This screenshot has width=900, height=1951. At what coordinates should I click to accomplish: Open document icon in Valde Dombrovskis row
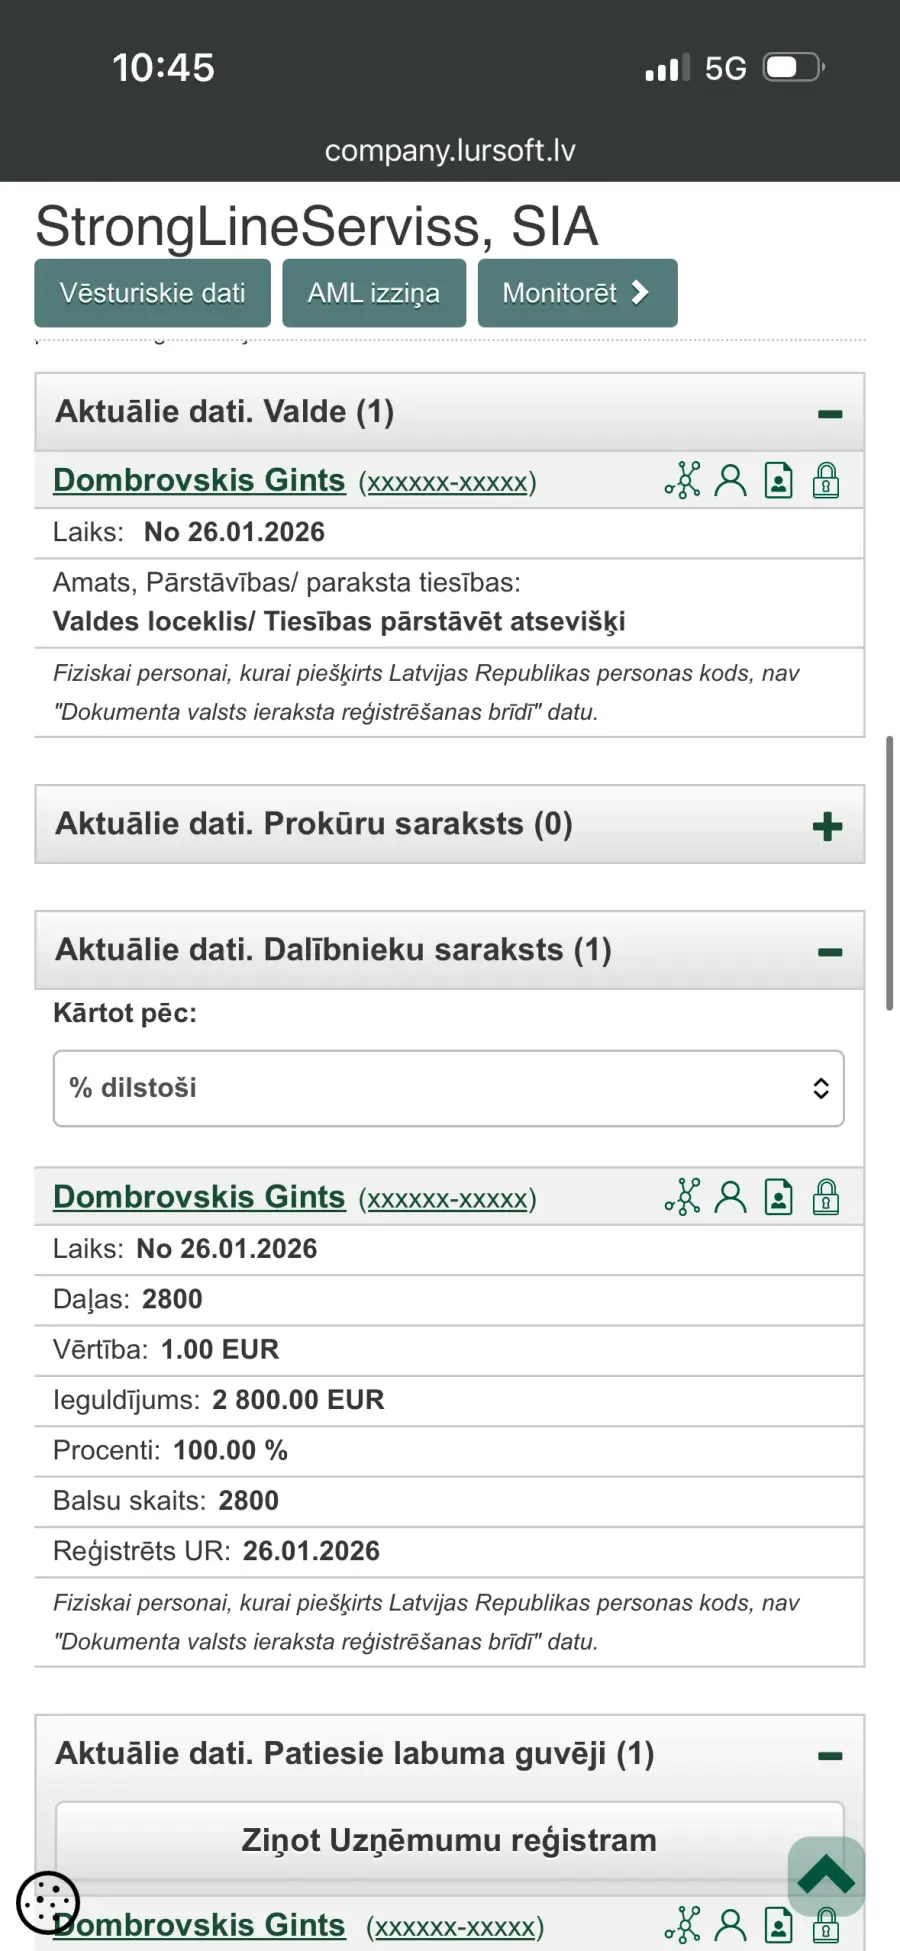point(779,481)
